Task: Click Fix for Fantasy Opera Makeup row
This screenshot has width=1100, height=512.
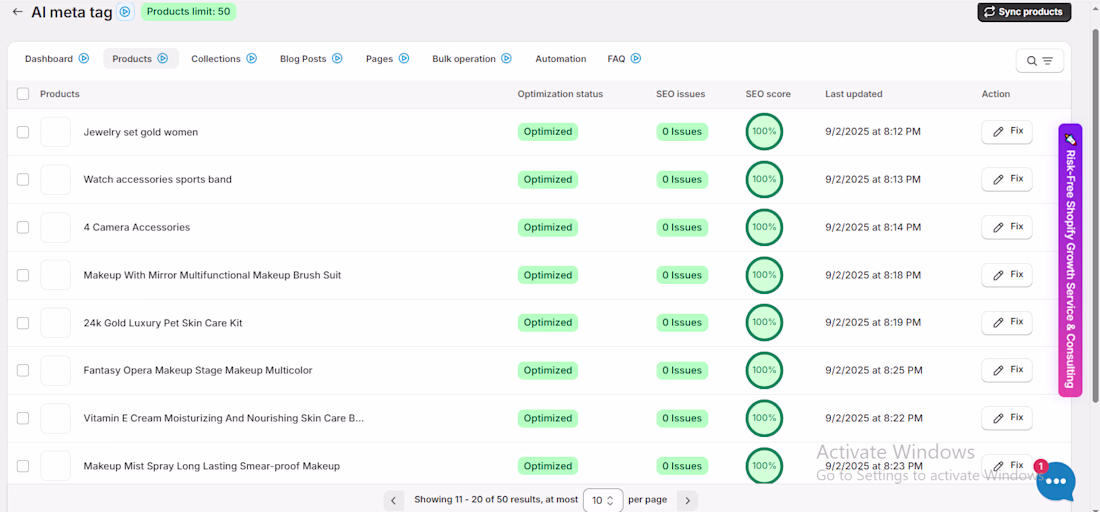Action: coord(1007,370)
